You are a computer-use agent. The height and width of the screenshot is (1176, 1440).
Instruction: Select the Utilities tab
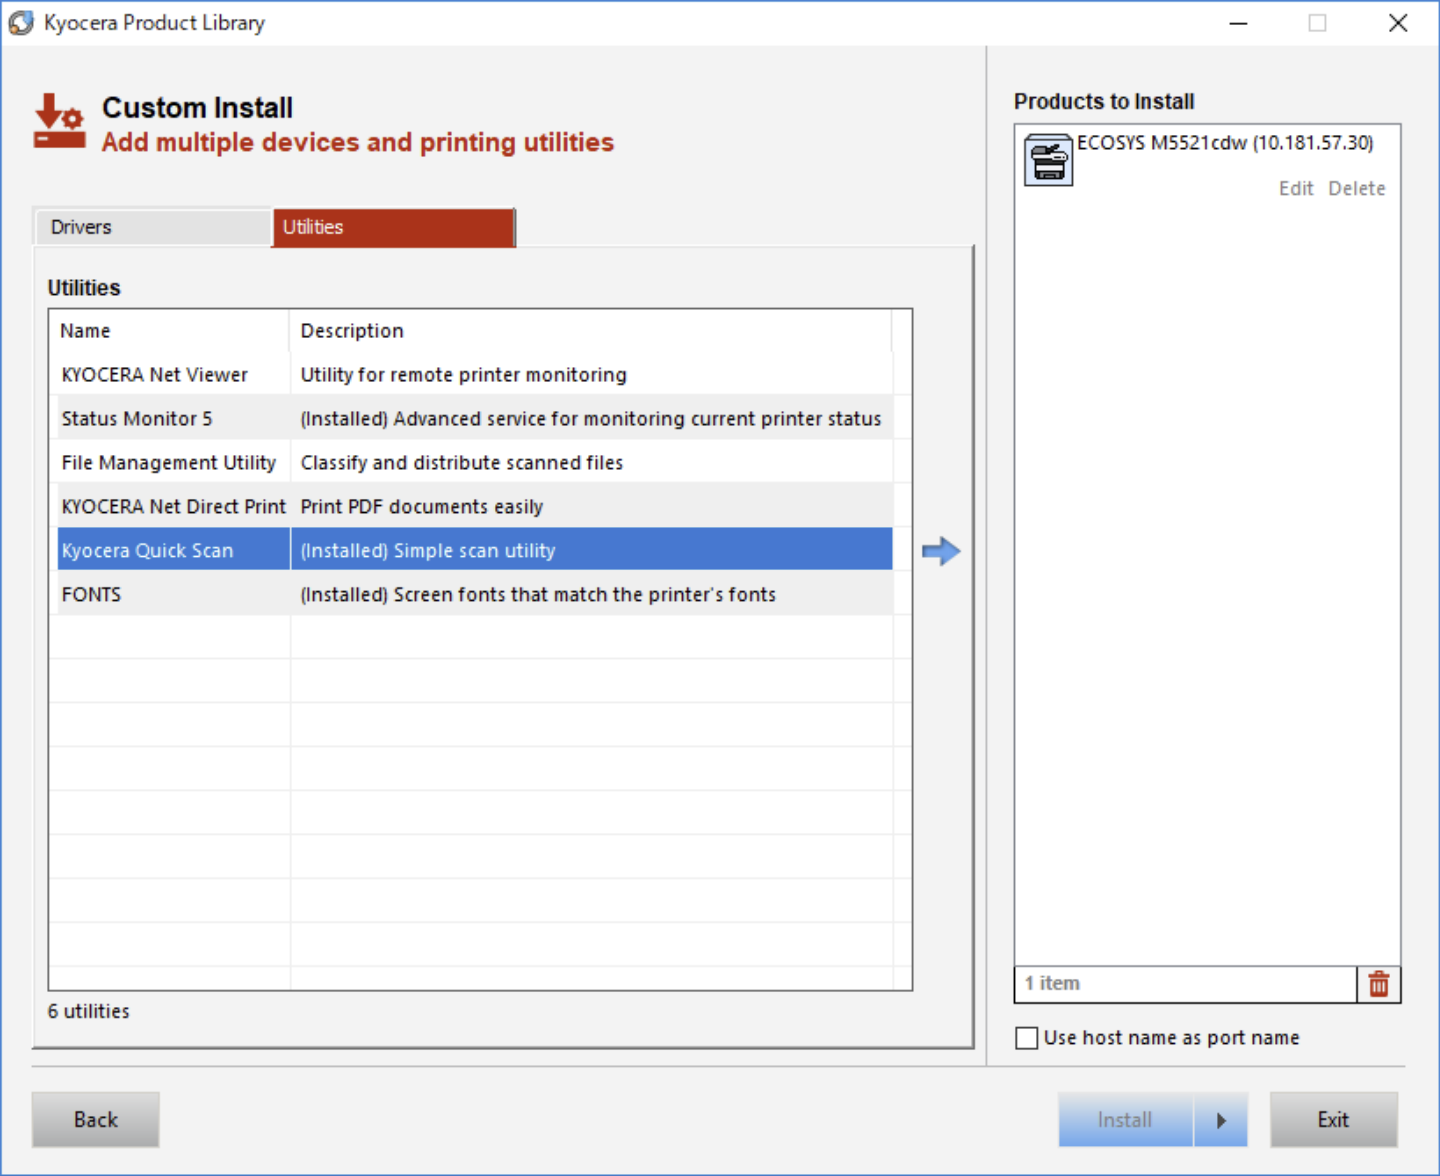point(393,227)
